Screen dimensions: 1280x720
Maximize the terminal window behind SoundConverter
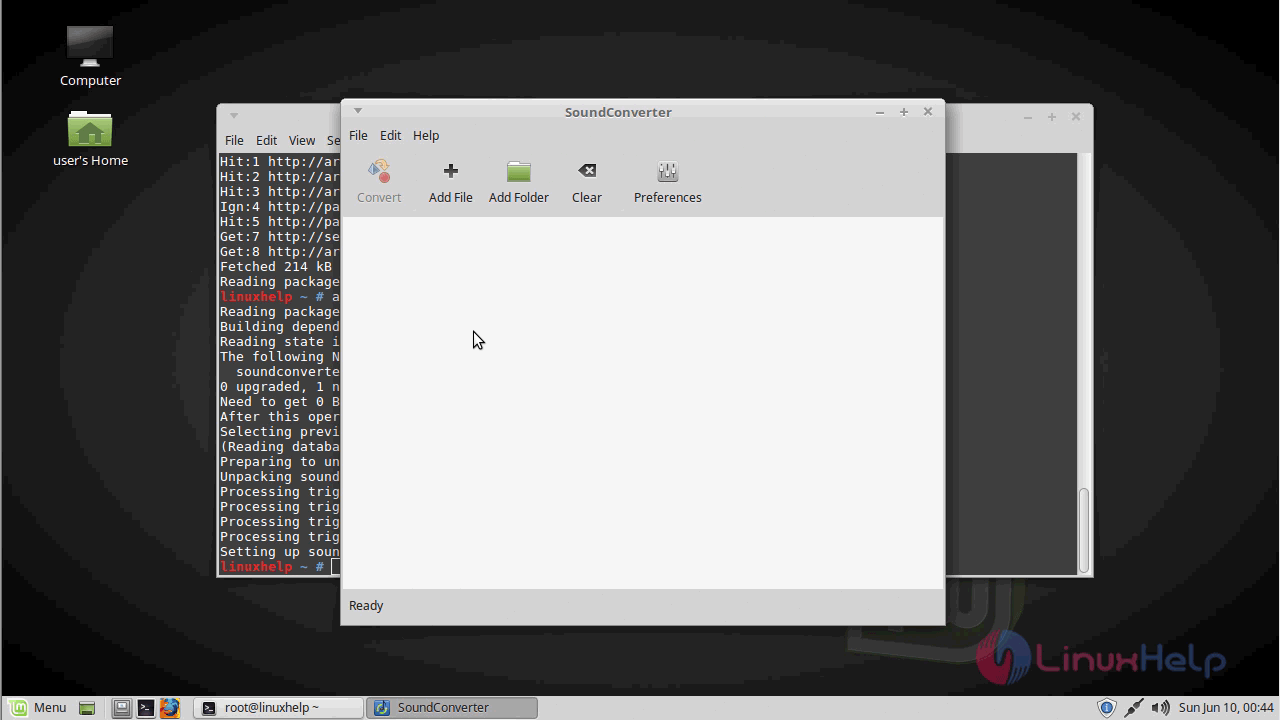1052,117
